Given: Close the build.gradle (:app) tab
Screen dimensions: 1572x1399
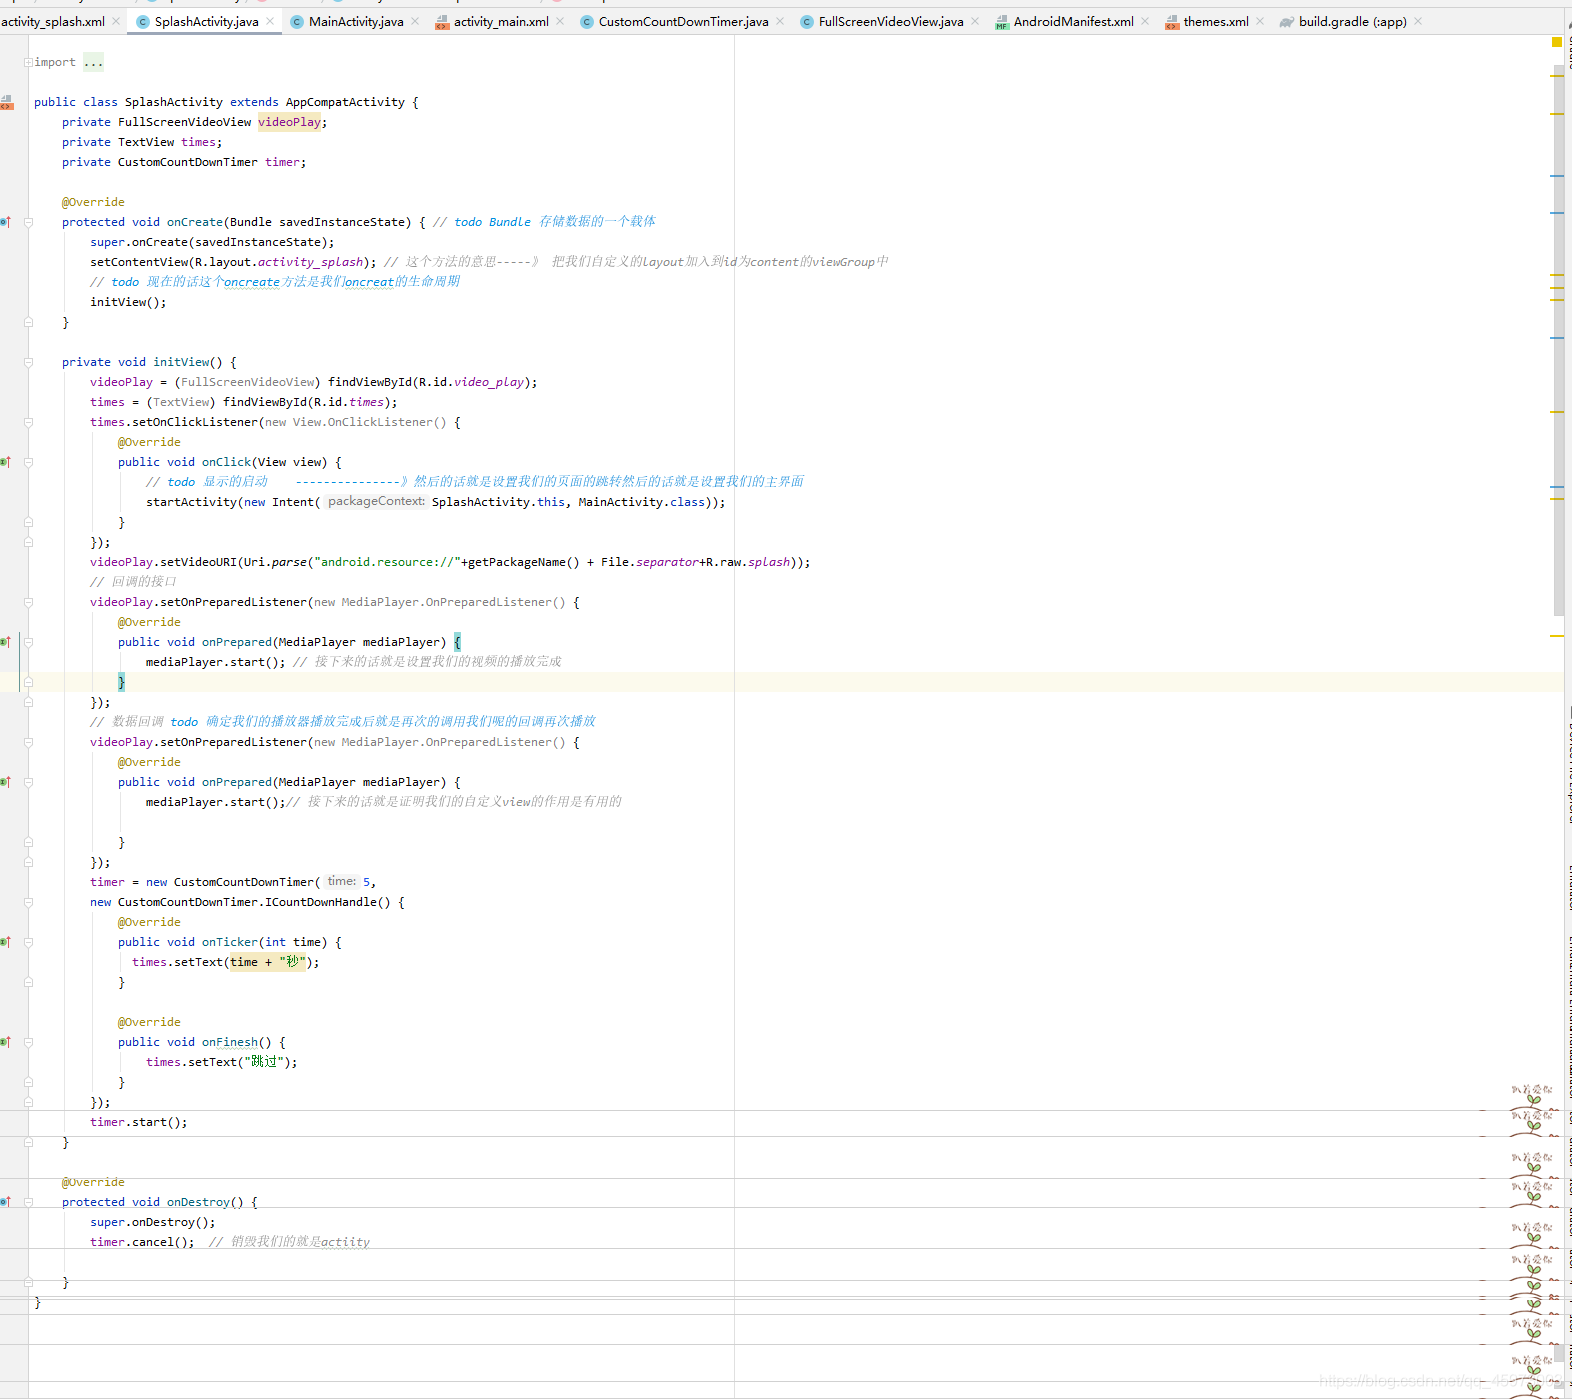Looking at the screenshot, I should tap(1418, 21).
